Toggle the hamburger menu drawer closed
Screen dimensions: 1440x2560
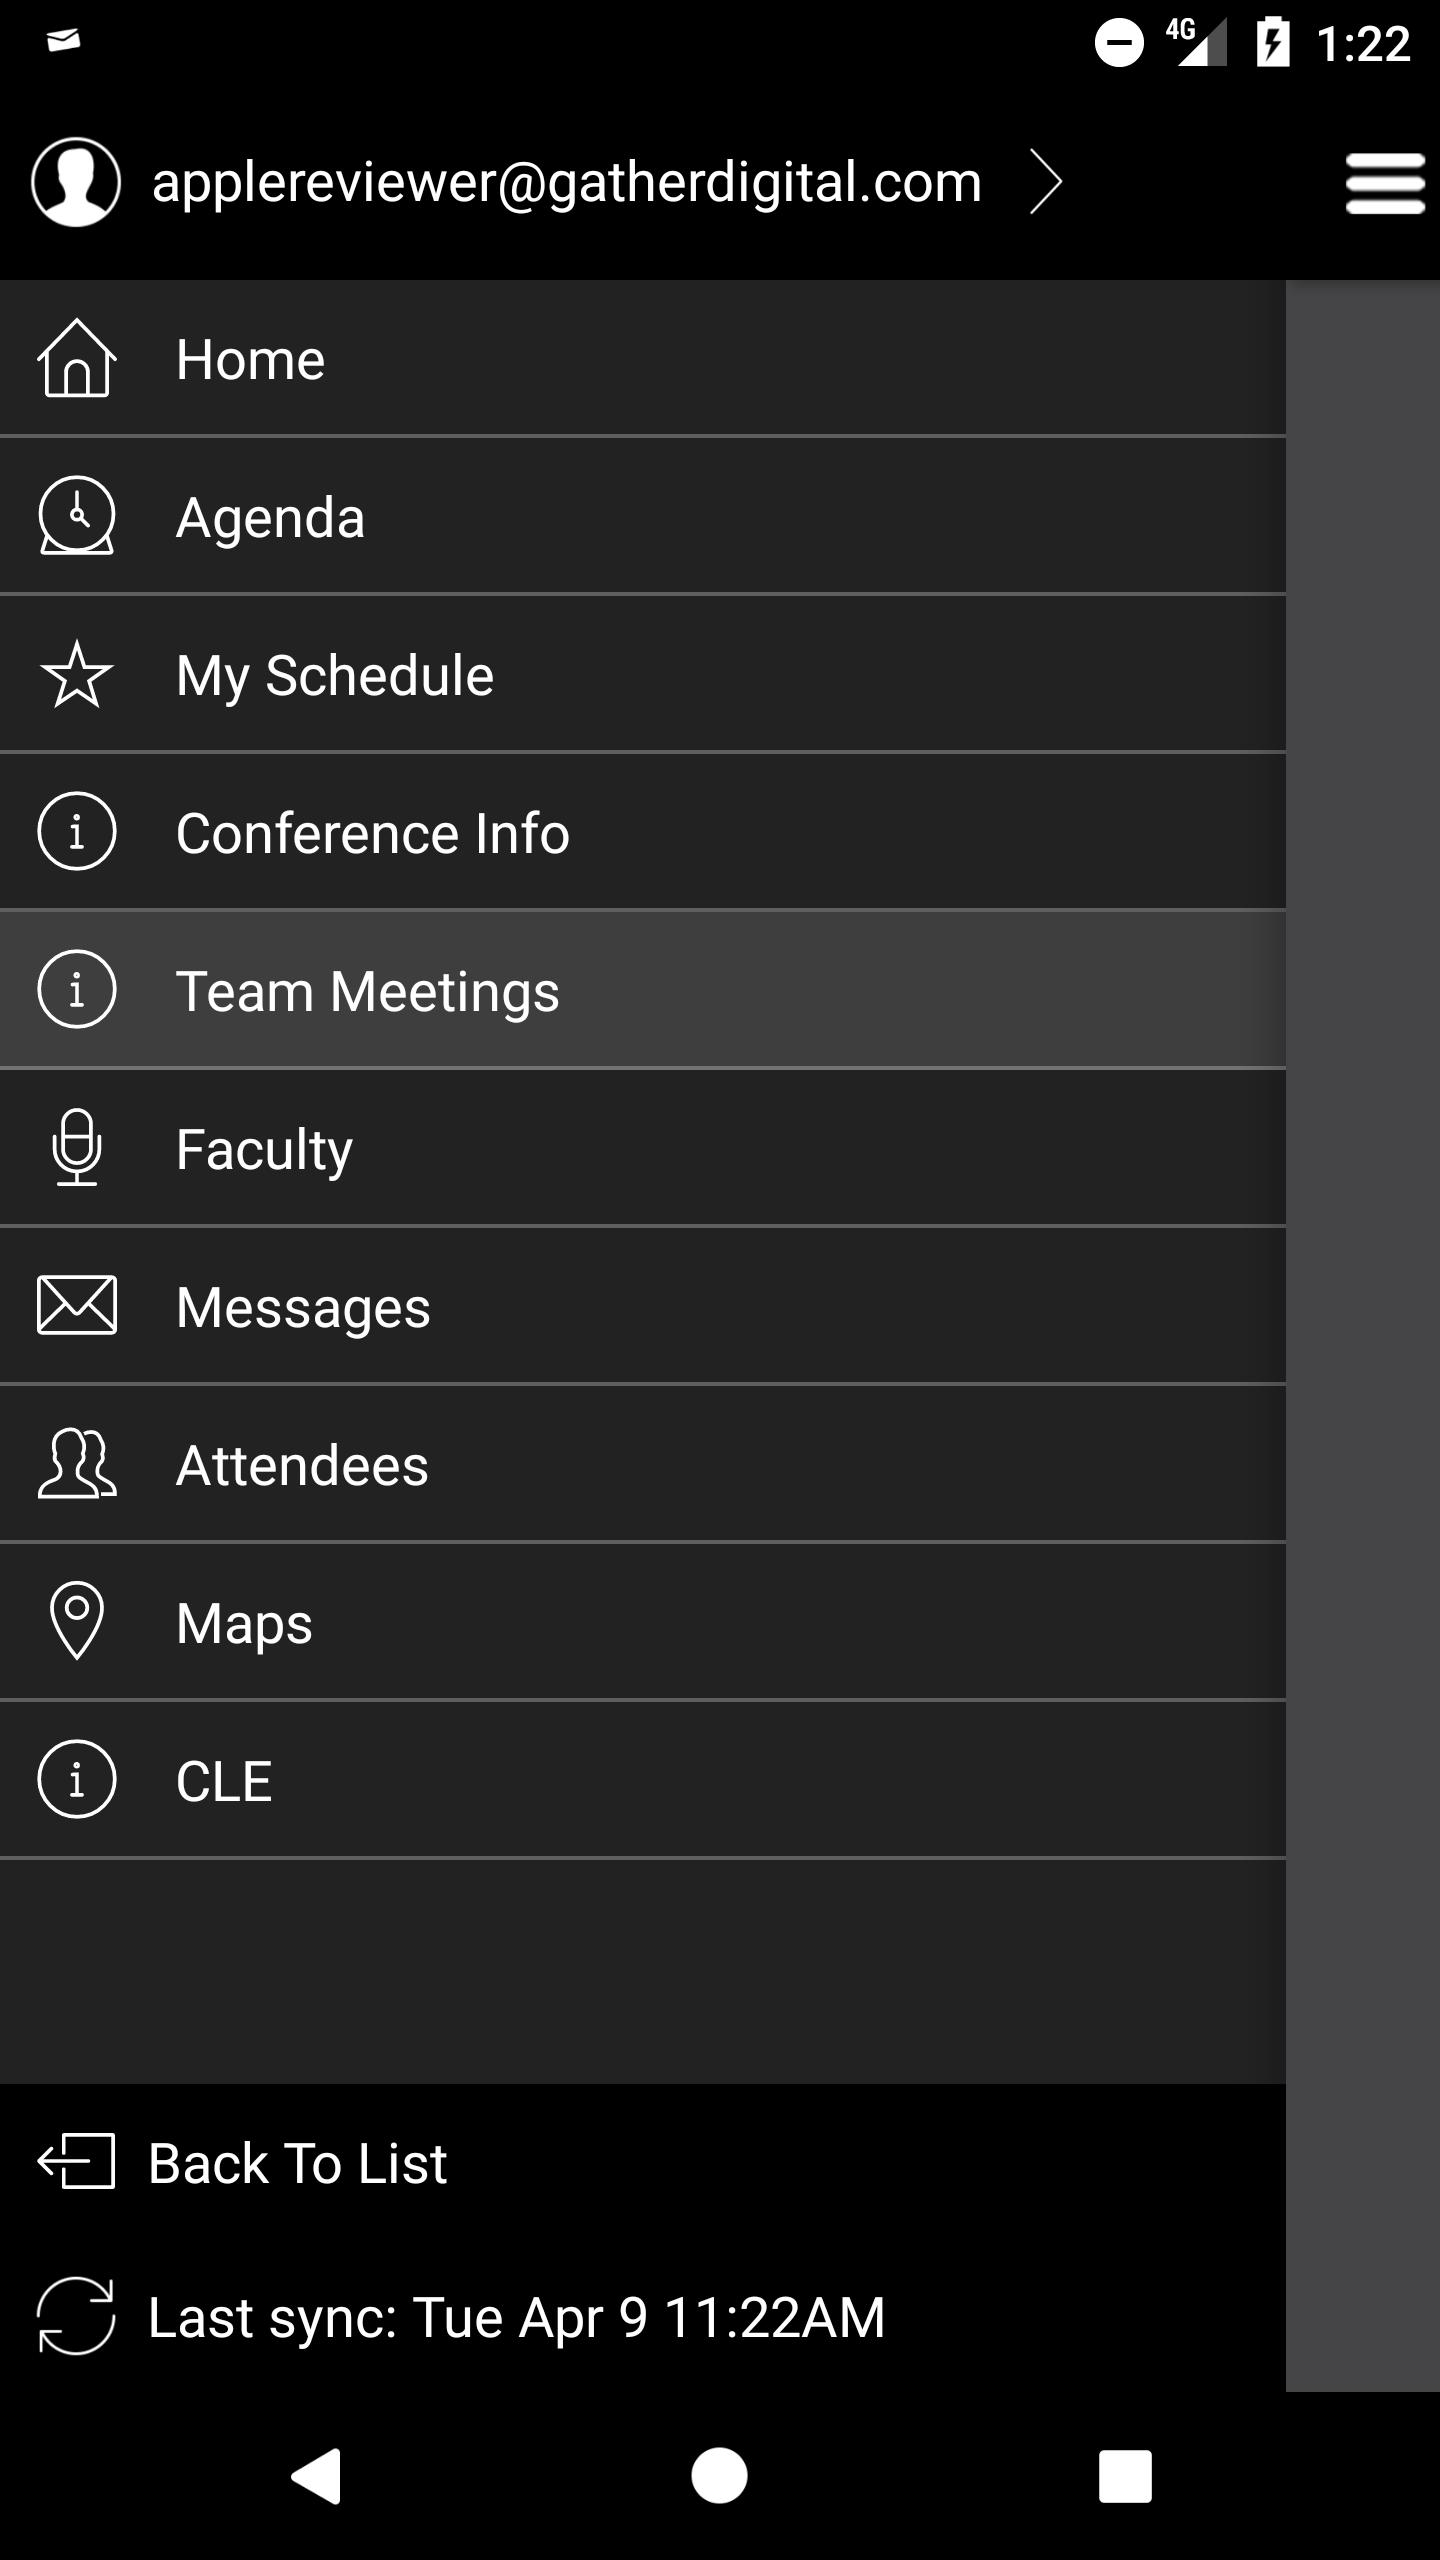click(1384, 184)
